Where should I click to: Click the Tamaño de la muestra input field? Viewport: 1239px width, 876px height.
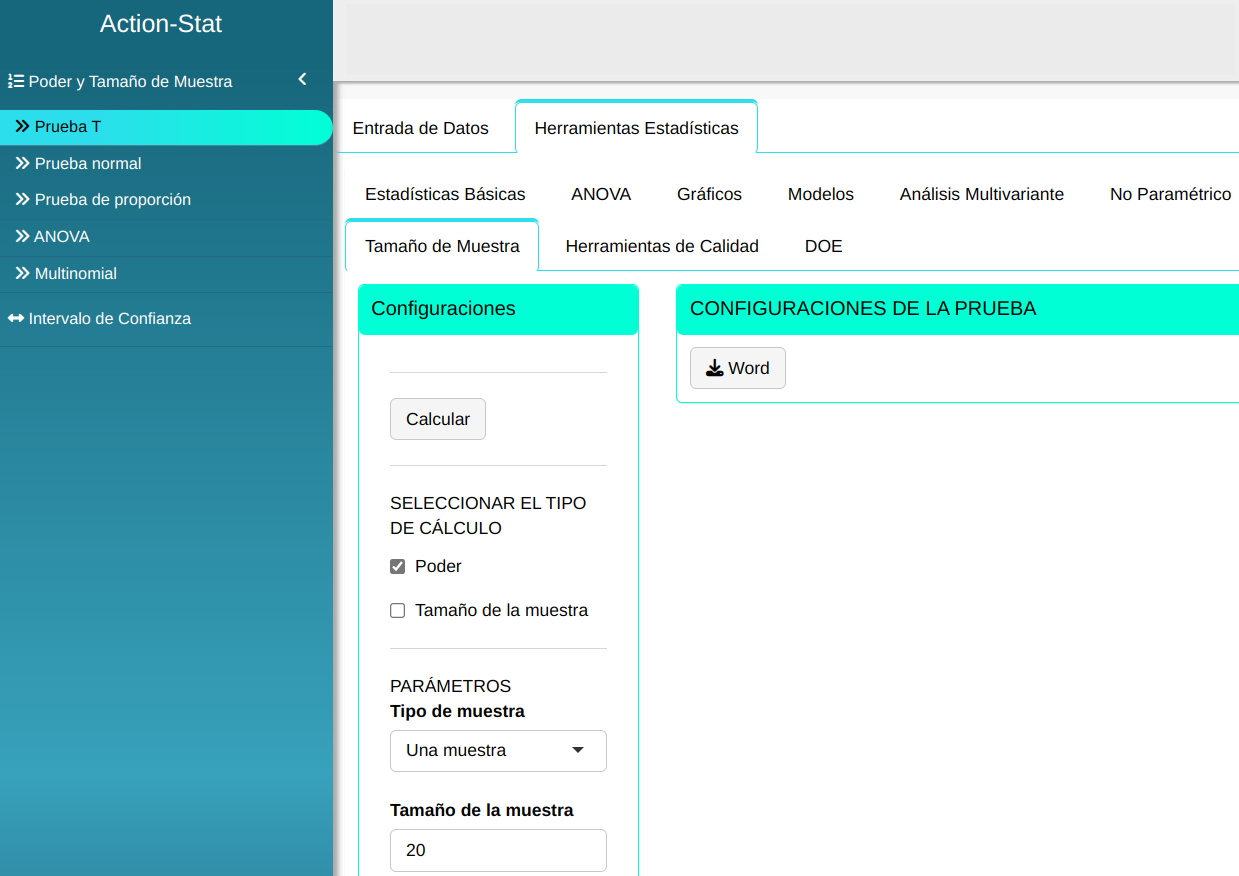(498, 850)
